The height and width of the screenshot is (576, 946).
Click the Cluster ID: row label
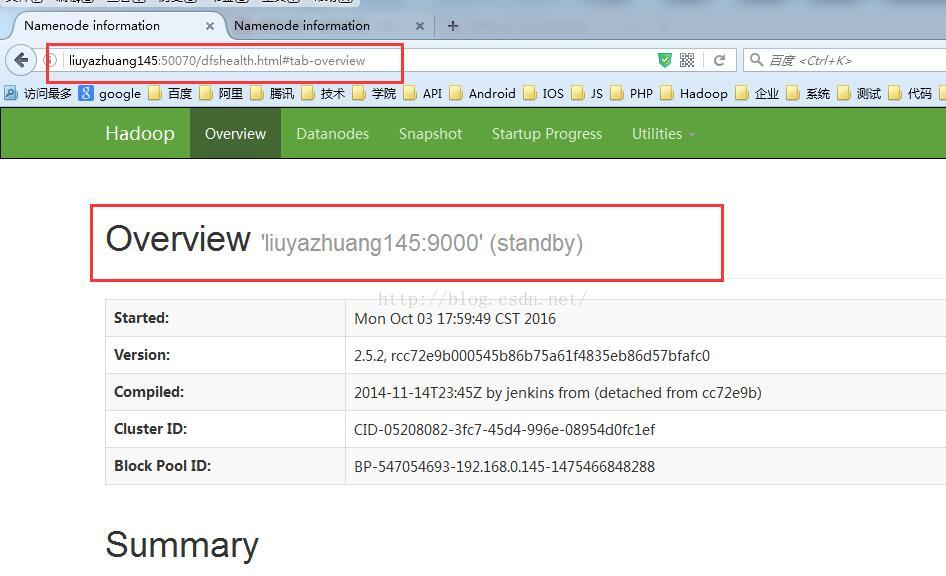(x=150, y=429)
